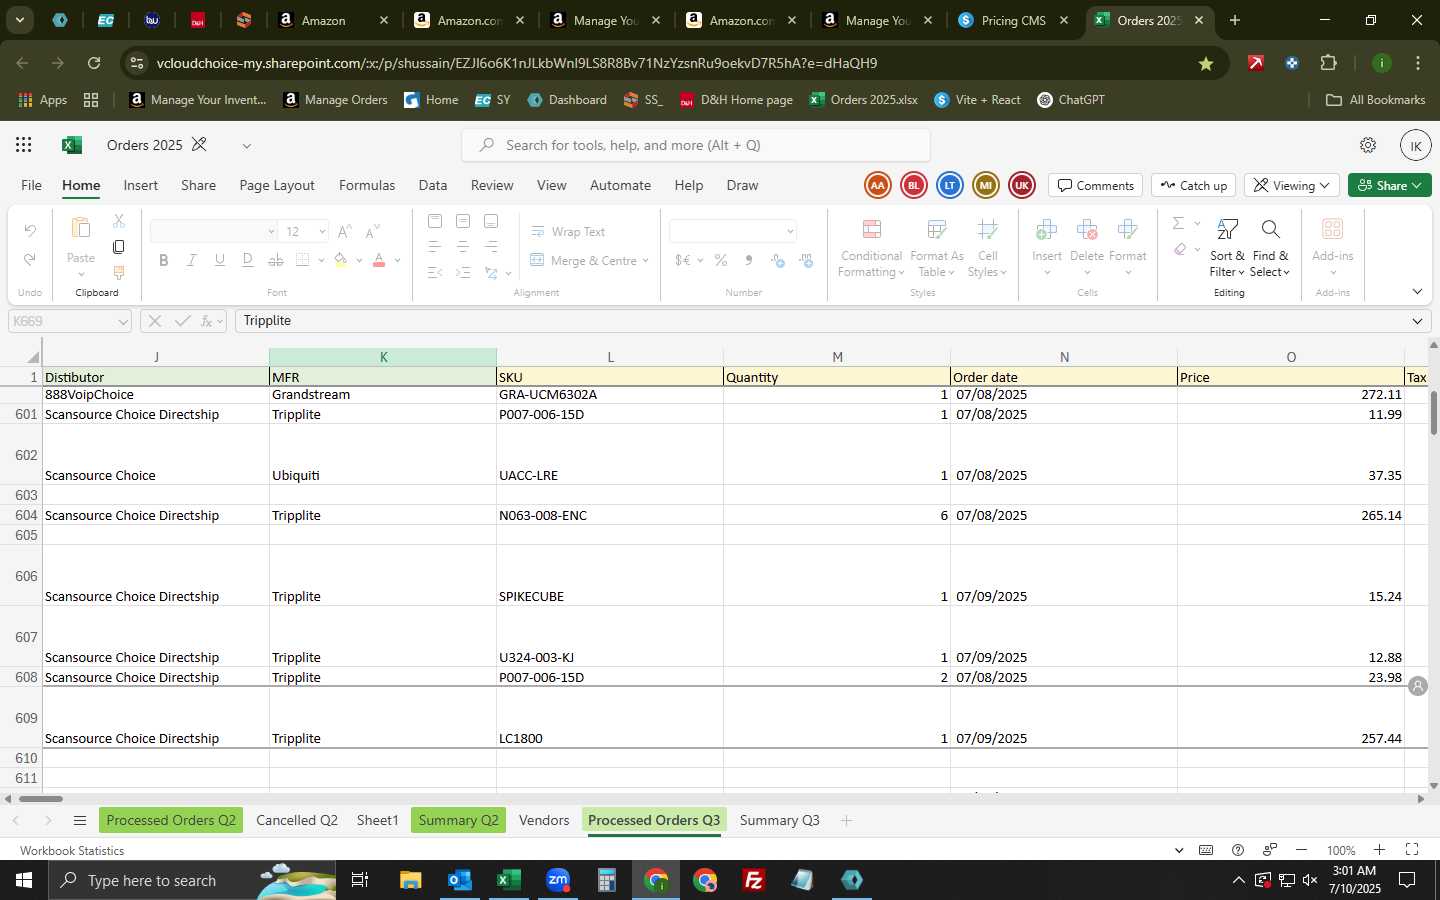Open the Zoom app in taskbar
Viewport: 1440px width, 900px height.
pyautogui.click(x=558, y=880)
